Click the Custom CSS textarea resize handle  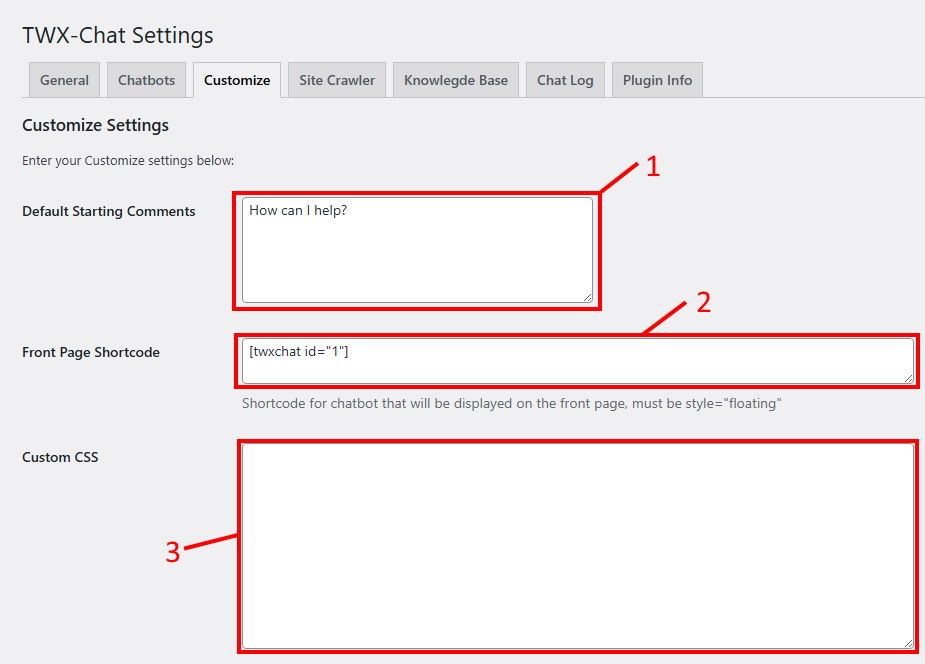tap(908, 643)
